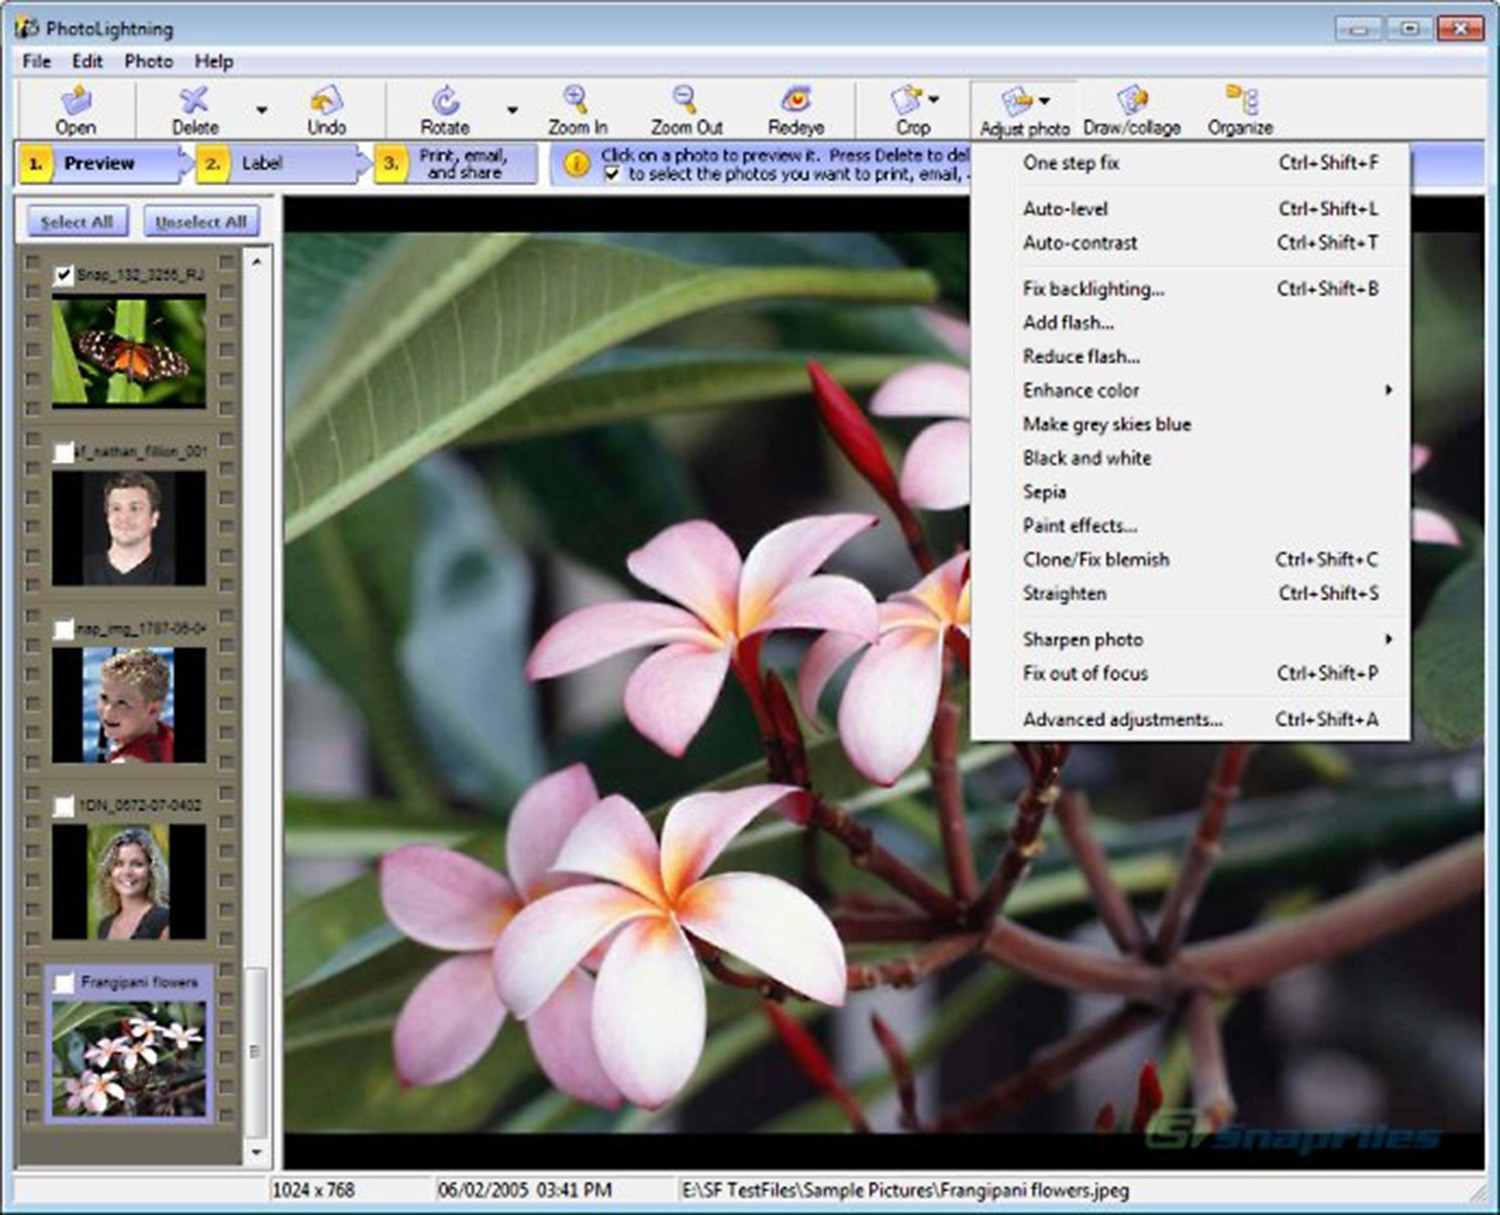Open the Photo menu
The height and width of the screenshot is (1215, 1500).
point(148,61)
